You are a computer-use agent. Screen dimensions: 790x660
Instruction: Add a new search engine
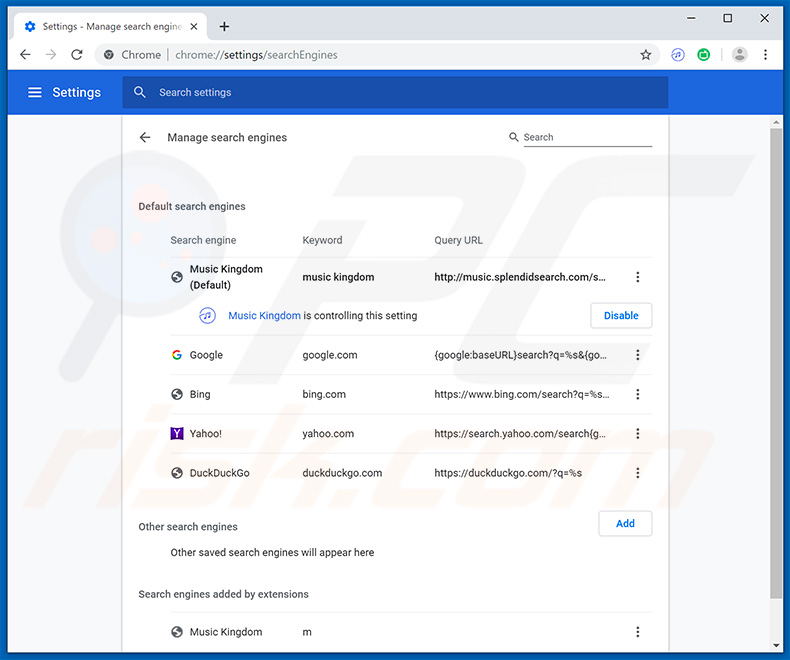tap(625, 523)
